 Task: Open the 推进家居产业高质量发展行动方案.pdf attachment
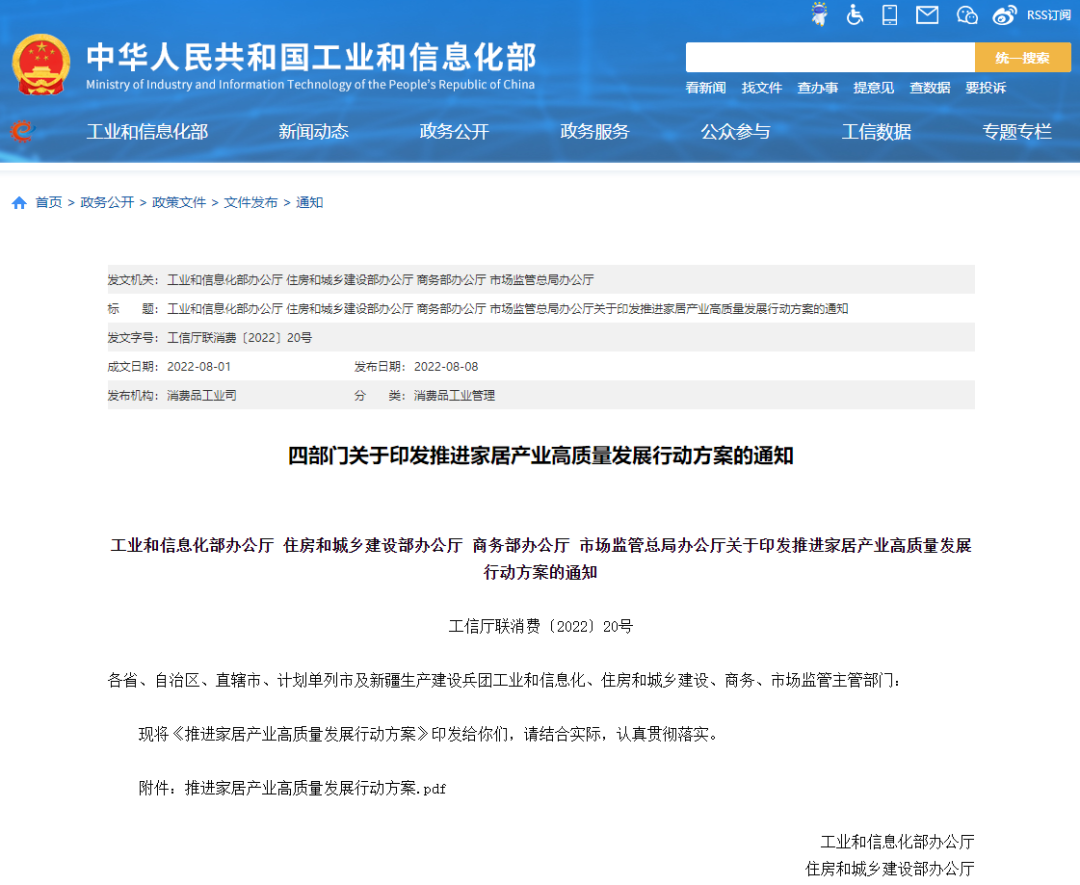(x=315, y=789)
